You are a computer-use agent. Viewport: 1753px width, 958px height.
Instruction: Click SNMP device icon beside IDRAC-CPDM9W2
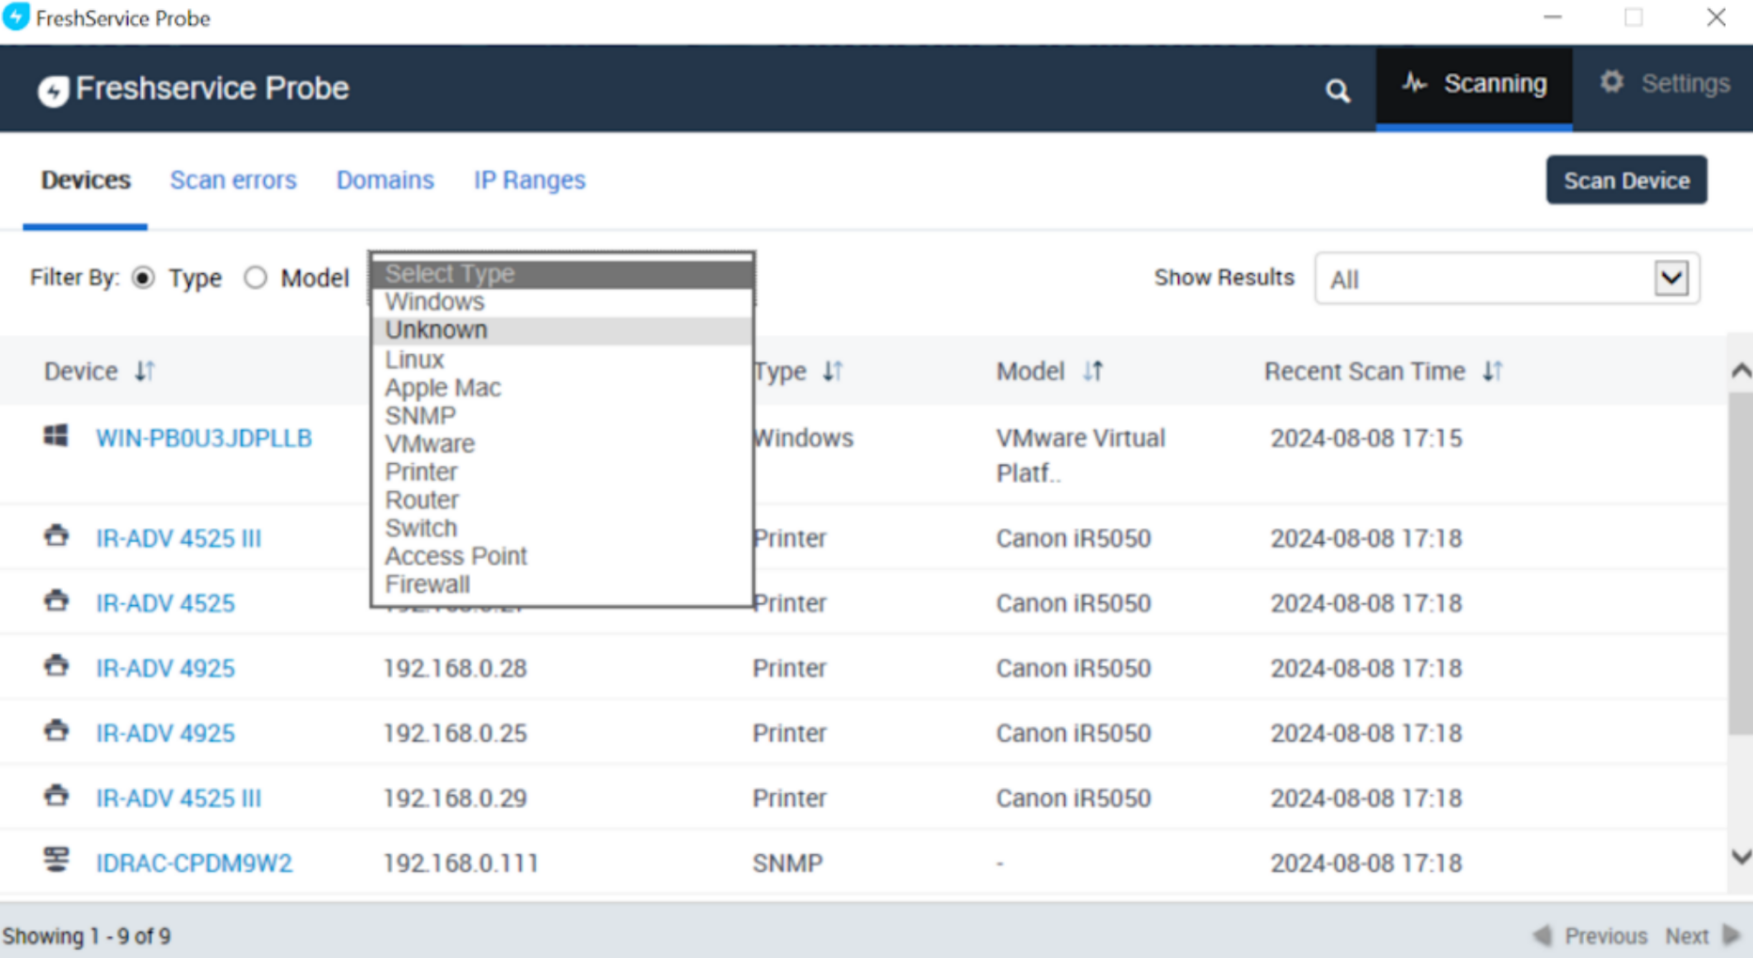pos(56,860)
